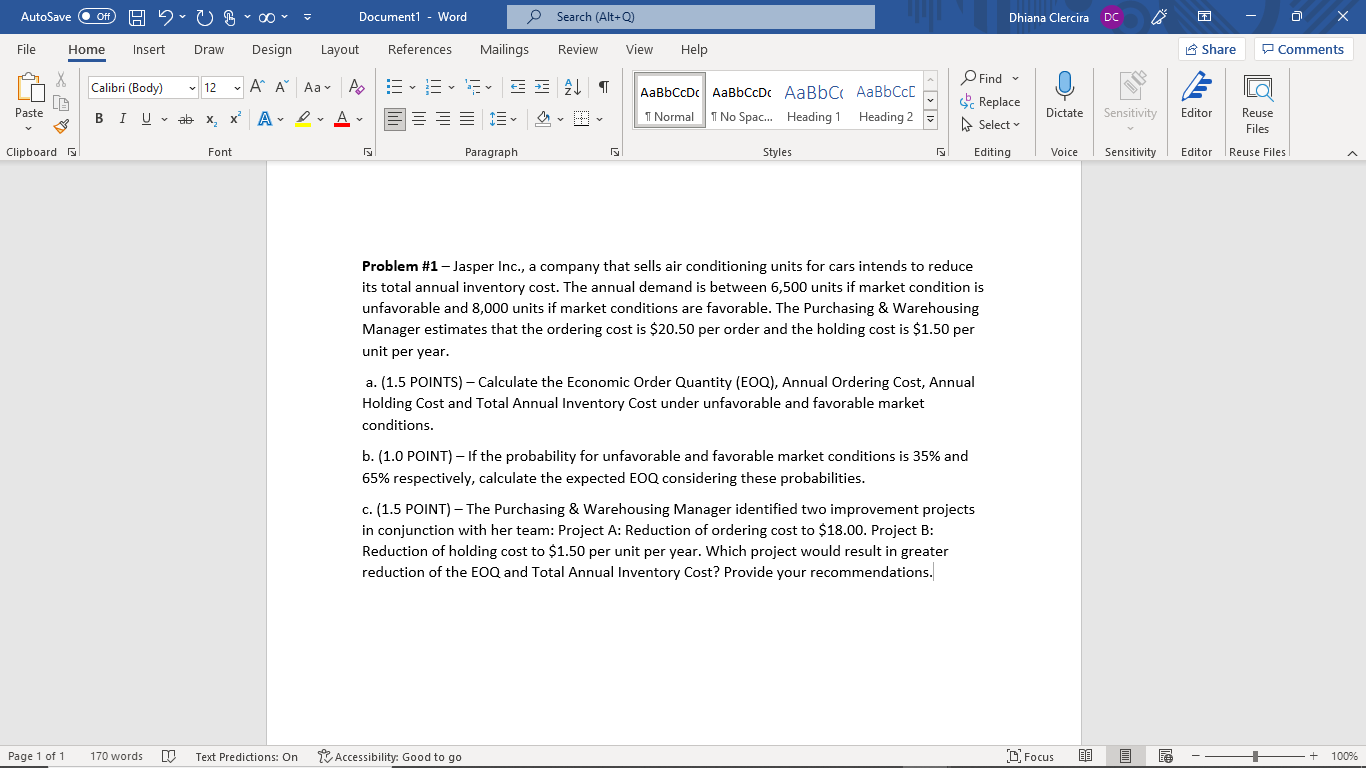1366x768 pixels.
Task: Toggle bold formatting
Action: click(98, 118)
